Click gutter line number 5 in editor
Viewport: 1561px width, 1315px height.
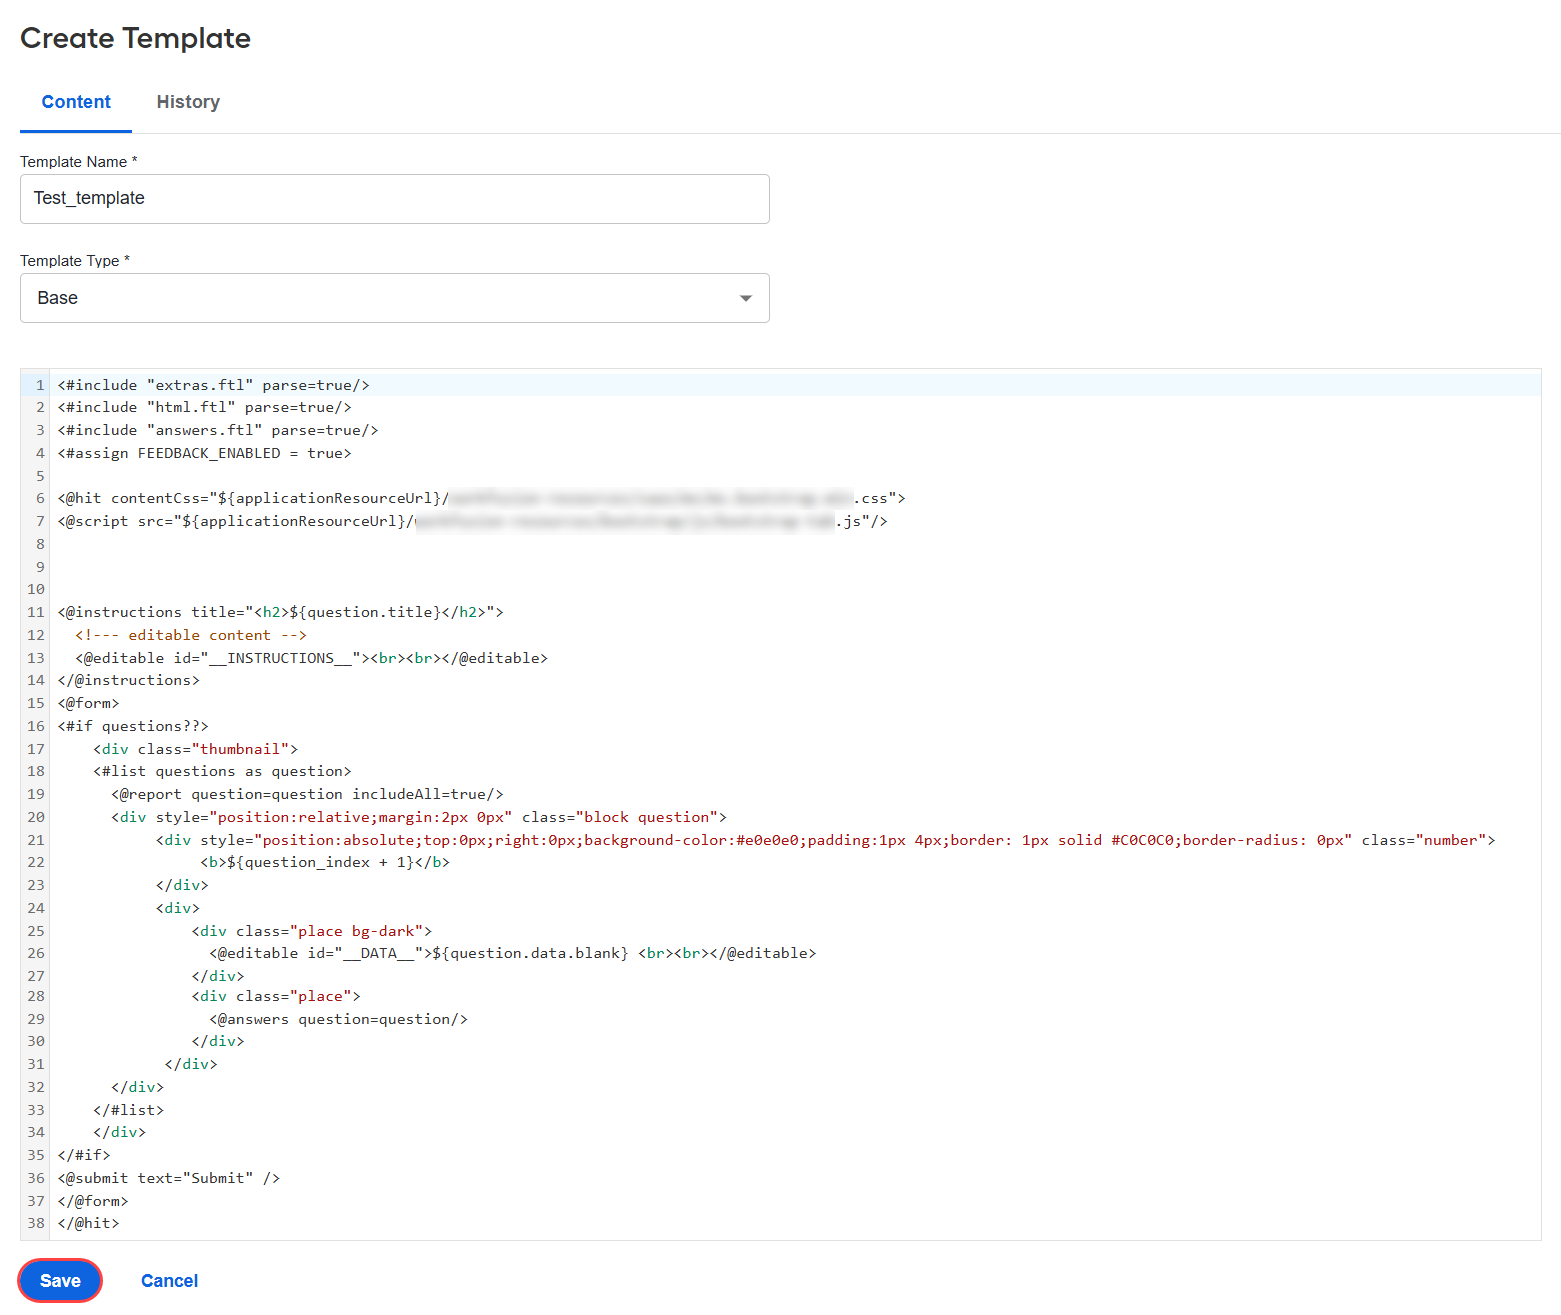tap(40, 477)
